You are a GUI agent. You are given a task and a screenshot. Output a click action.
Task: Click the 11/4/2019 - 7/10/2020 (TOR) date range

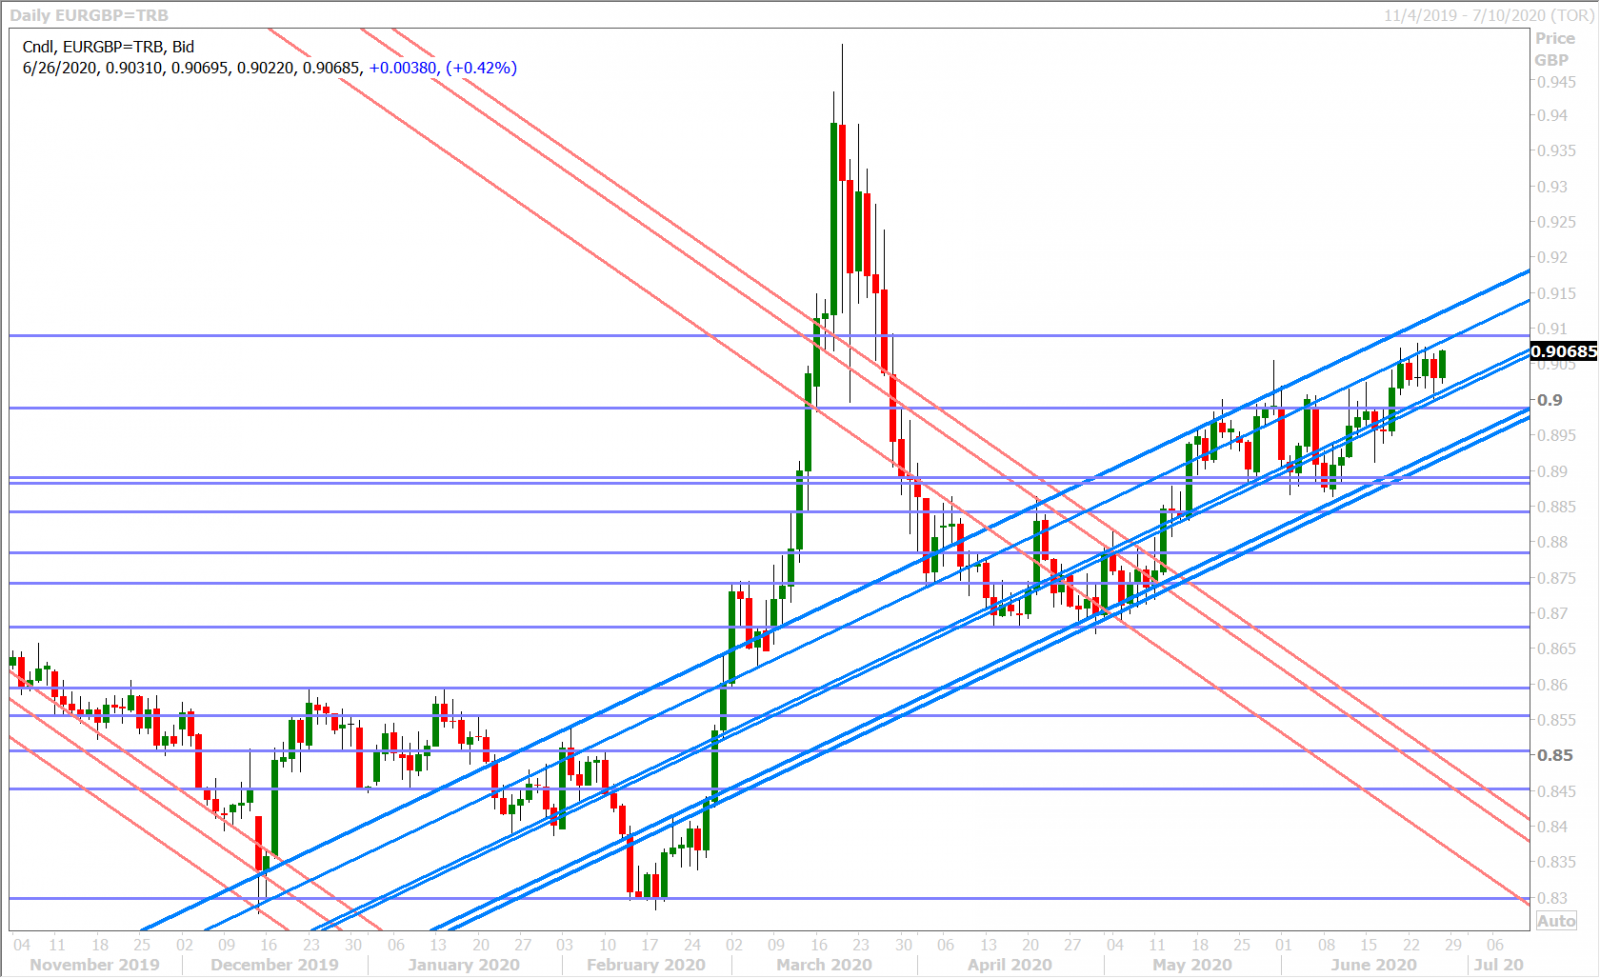pos(1489,15)
